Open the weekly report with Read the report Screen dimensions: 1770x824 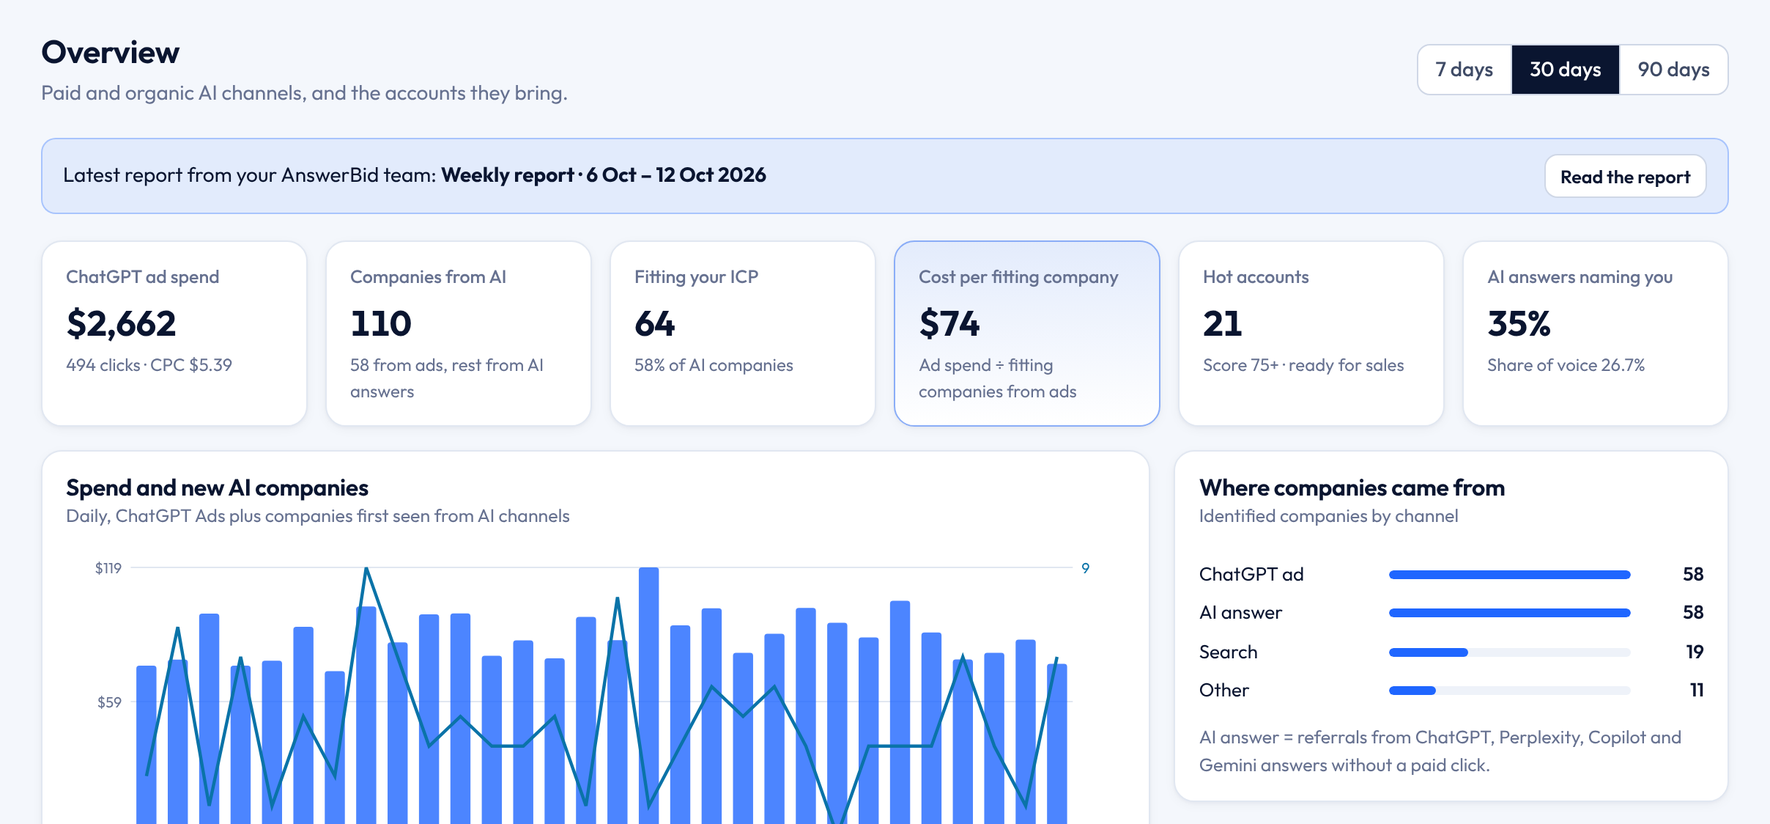(x=1625, y=176)
